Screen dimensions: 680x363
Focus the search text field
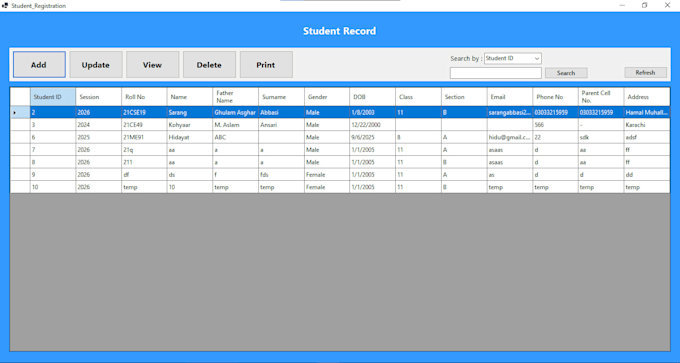point(496,73)
